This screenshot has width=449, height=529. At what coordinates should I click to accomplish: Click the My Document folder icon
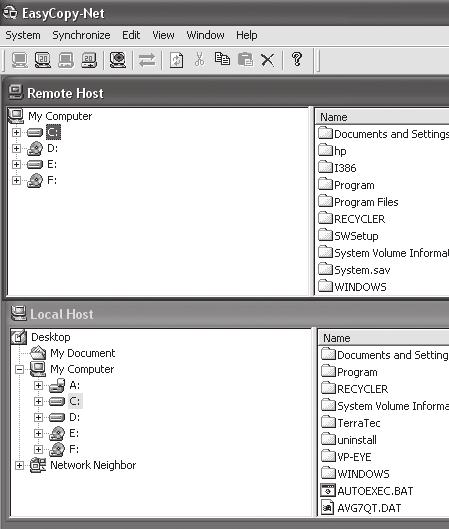38,353
